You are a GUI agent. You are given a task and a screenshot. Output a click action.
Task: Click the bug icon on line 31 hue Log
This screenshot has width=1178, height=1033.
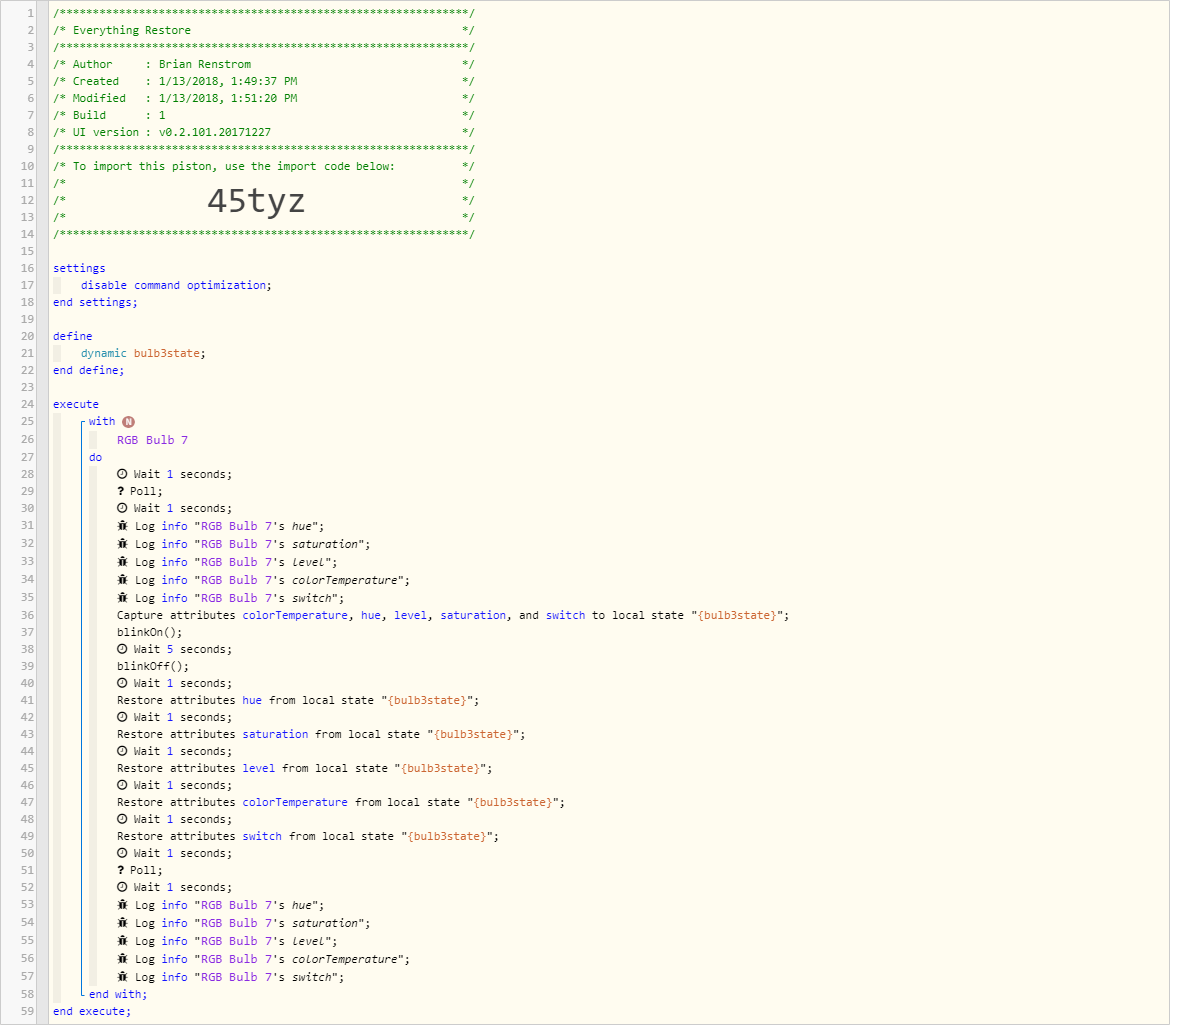coord(122,526)
